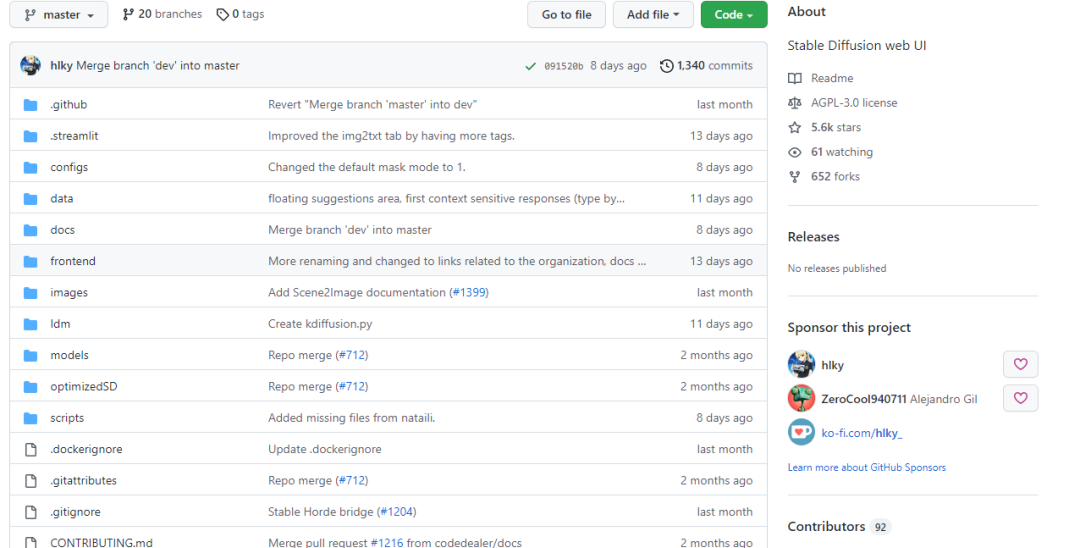1080x548 pixels.
Task: Open #712 link in models row
Action: point(352,355)
